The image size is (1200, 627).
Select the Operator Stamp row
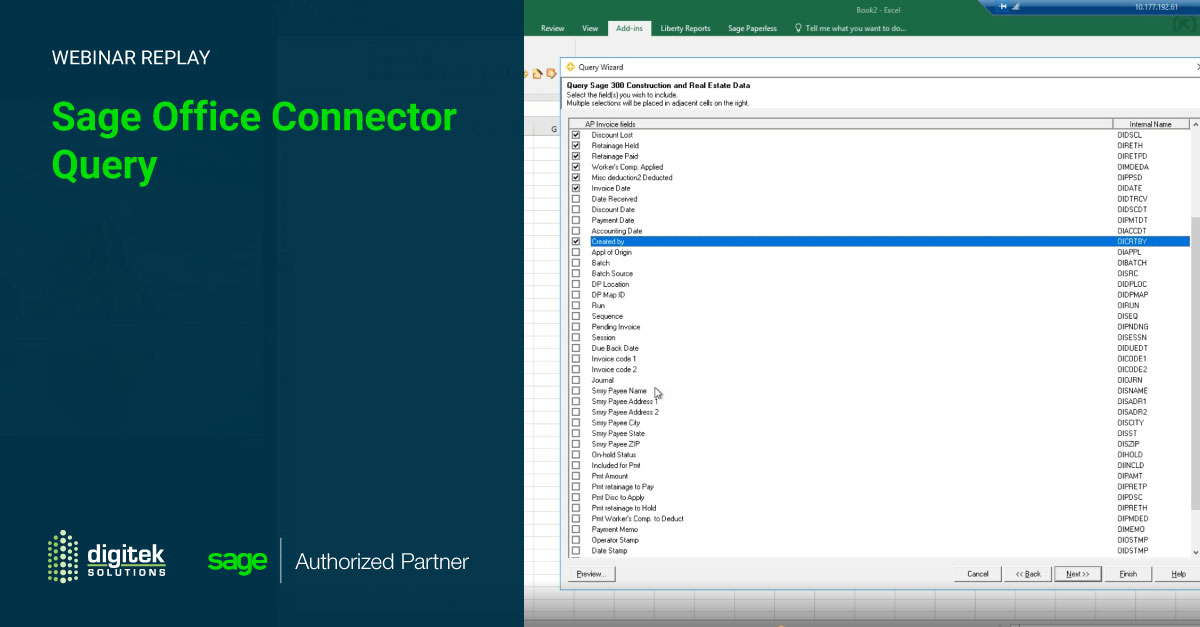pyautogui.click(x=880, y=540)
